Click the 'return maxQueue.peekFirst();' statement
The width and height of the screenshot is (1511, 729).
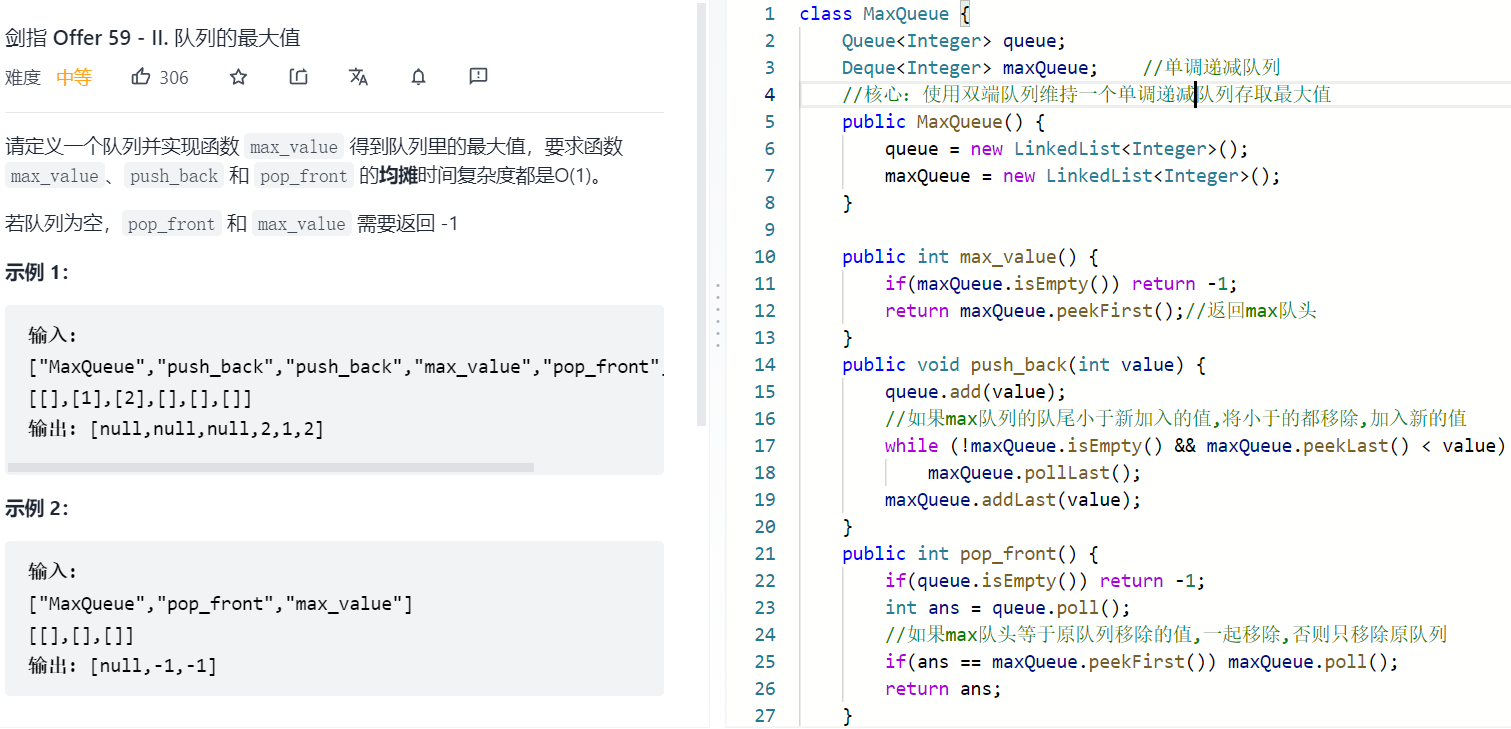click(1034, 311)
